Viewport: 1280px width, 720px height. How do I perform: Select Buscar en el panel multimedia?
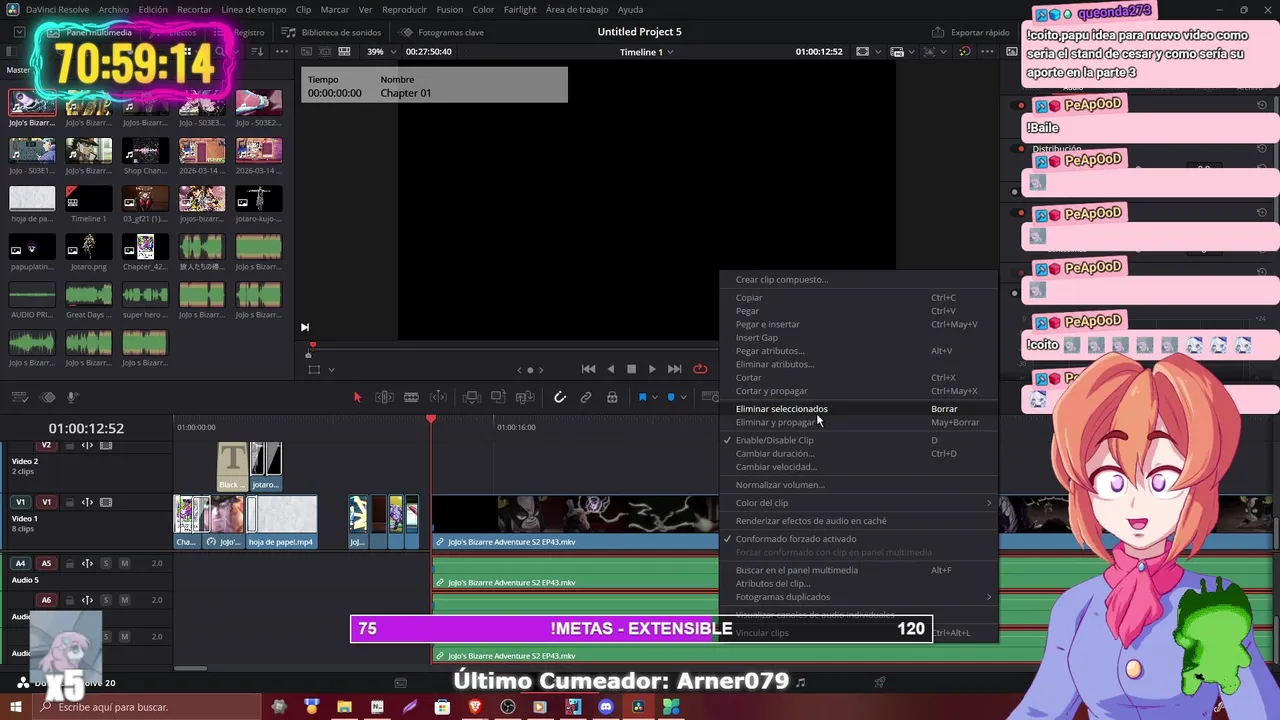tap(858, 570)
